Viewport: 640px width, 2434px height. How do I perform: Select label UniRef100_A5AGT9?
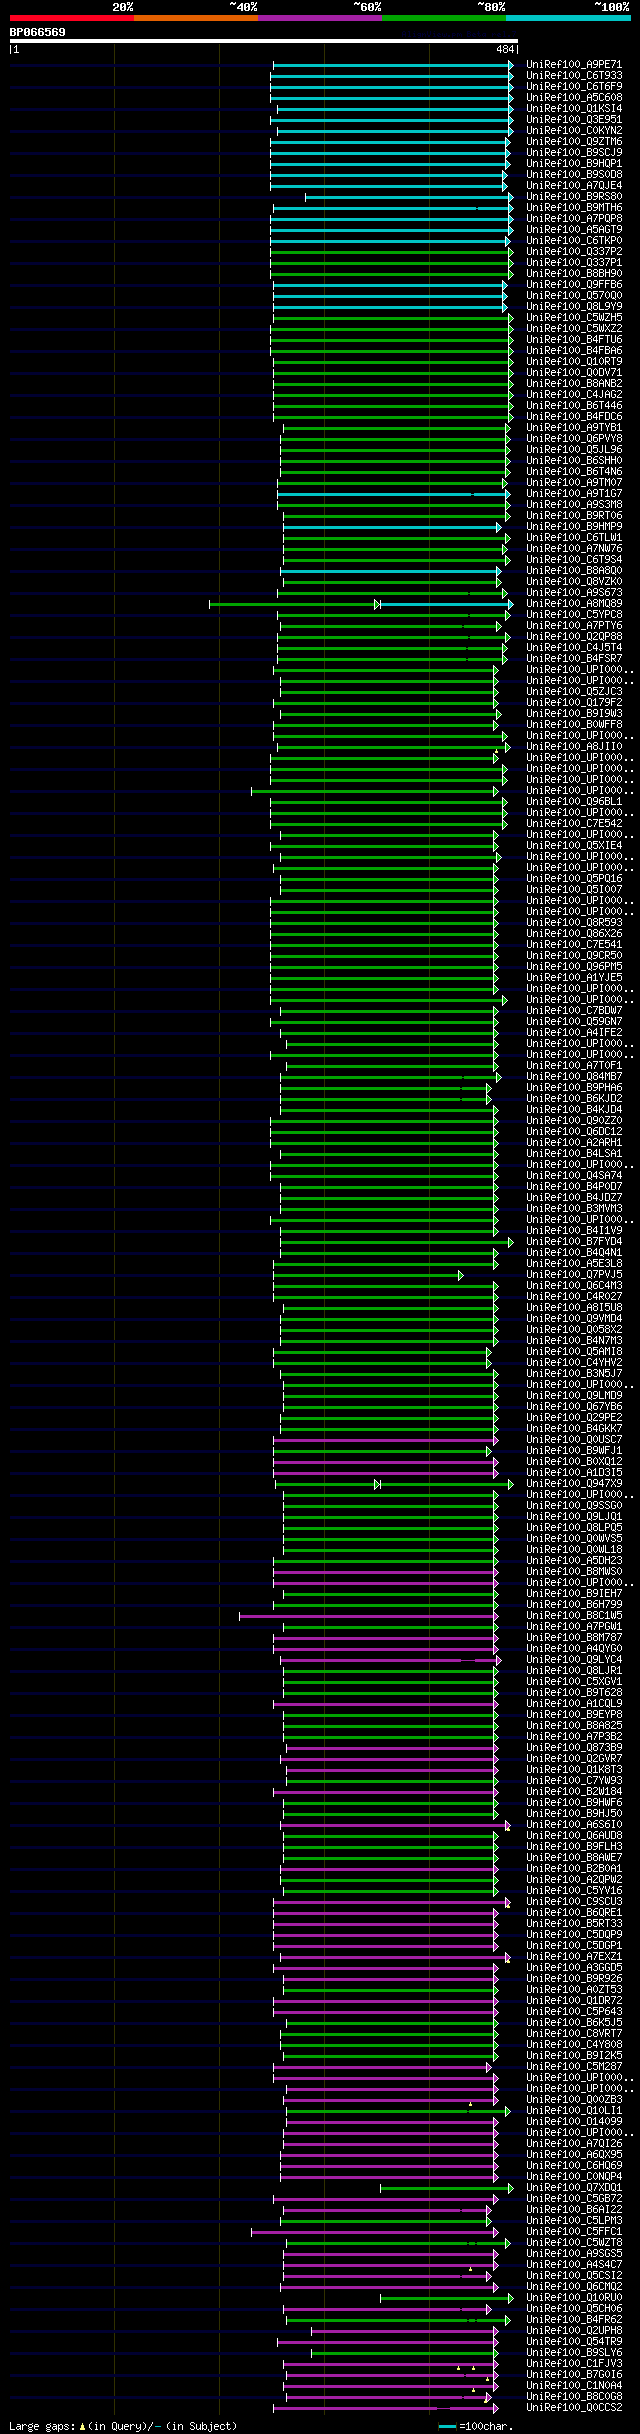(x=574, y=229)
